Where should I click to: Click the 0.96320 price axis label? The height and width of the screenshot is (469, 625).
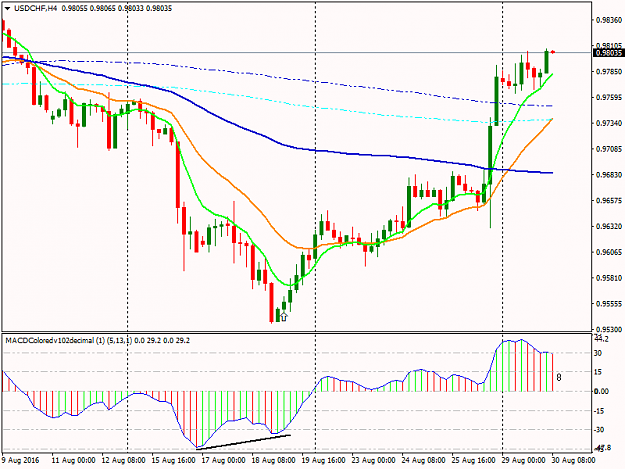(609, 226)
